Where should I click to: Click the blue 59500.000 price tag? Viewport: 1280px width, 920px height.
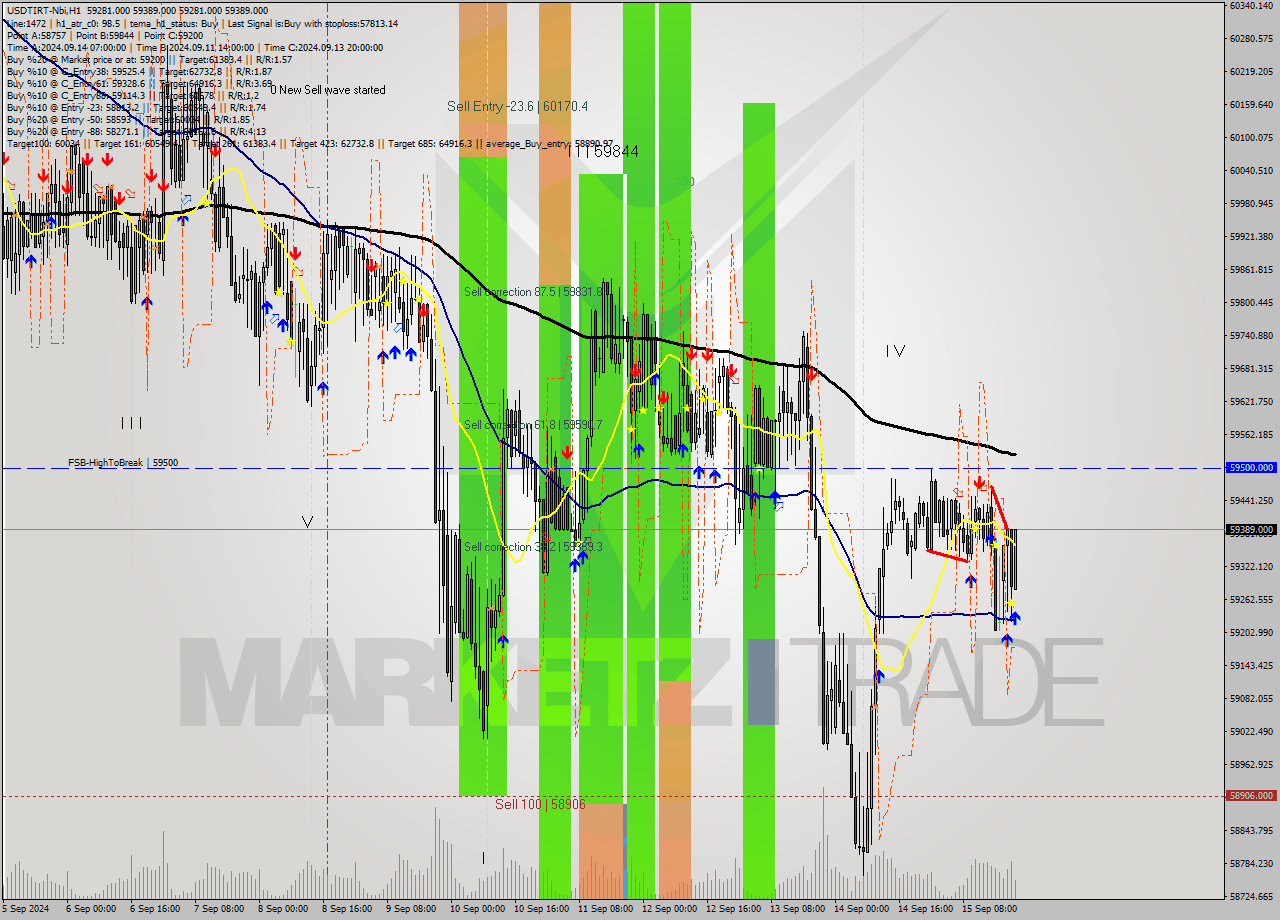click(x=1251, y=467)
